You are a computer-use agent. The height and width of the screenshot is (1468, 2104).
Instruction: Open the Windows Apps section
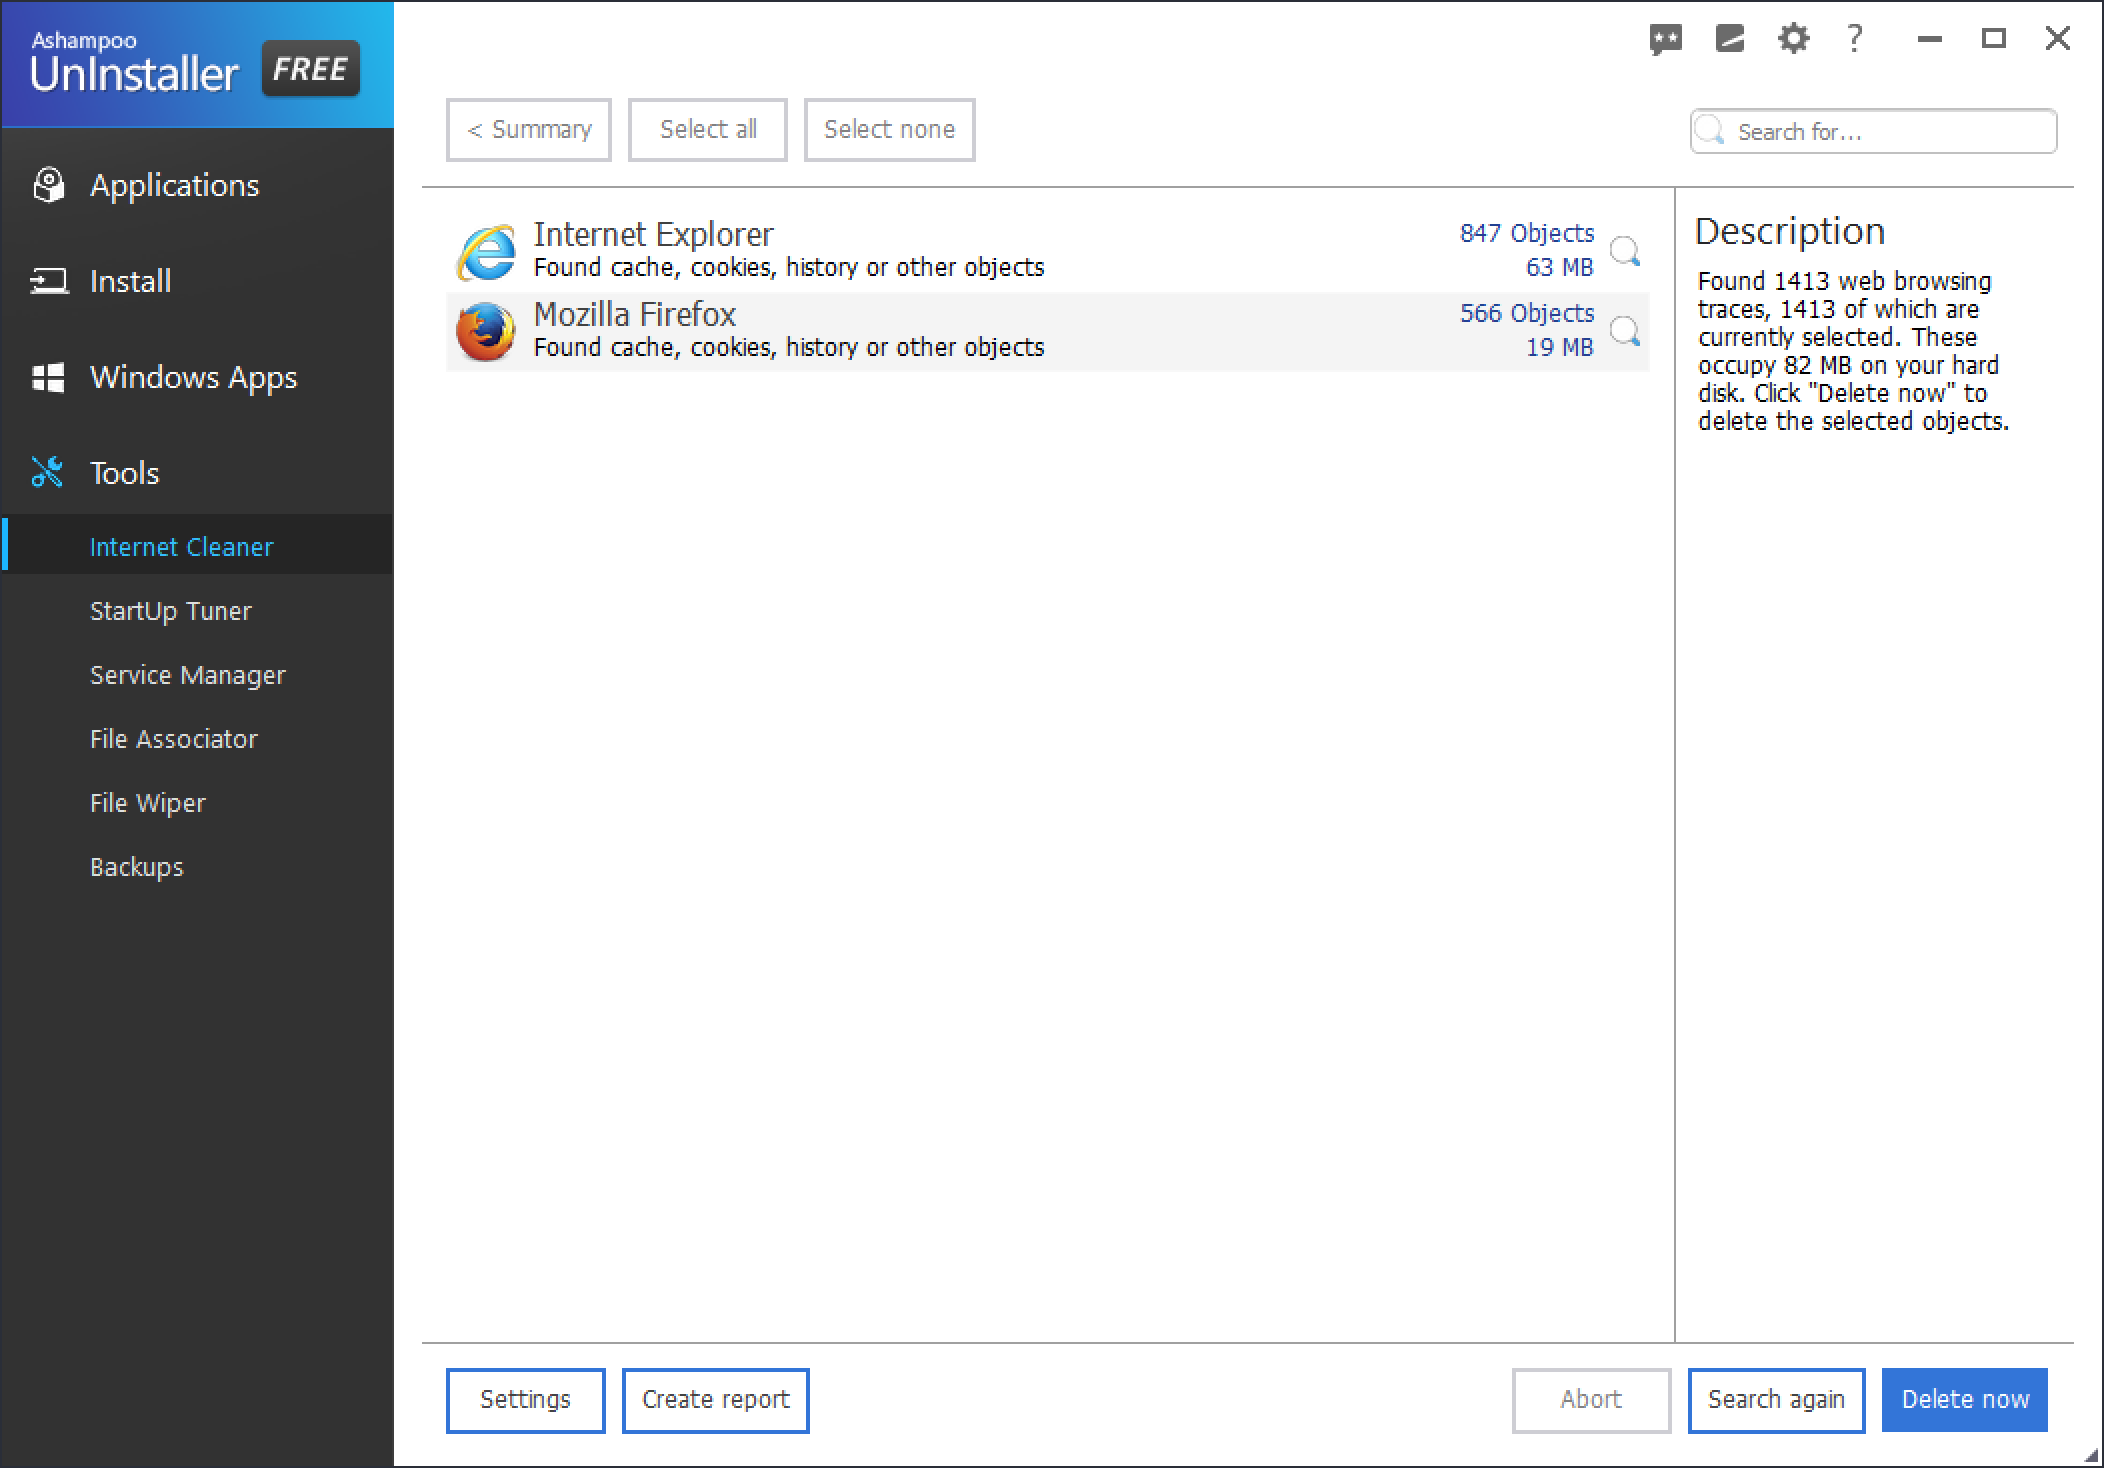(193, 377)
